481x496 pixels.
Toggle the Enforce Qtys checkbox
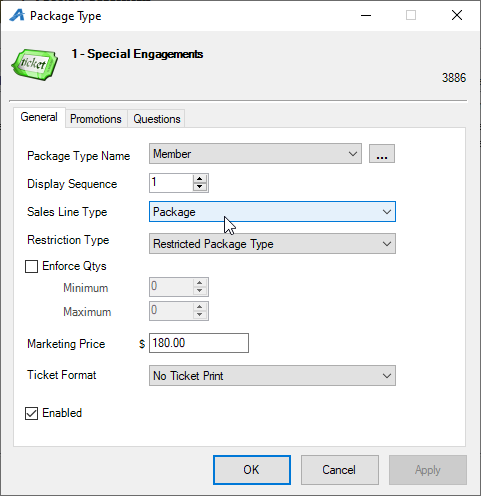[31, 266]
